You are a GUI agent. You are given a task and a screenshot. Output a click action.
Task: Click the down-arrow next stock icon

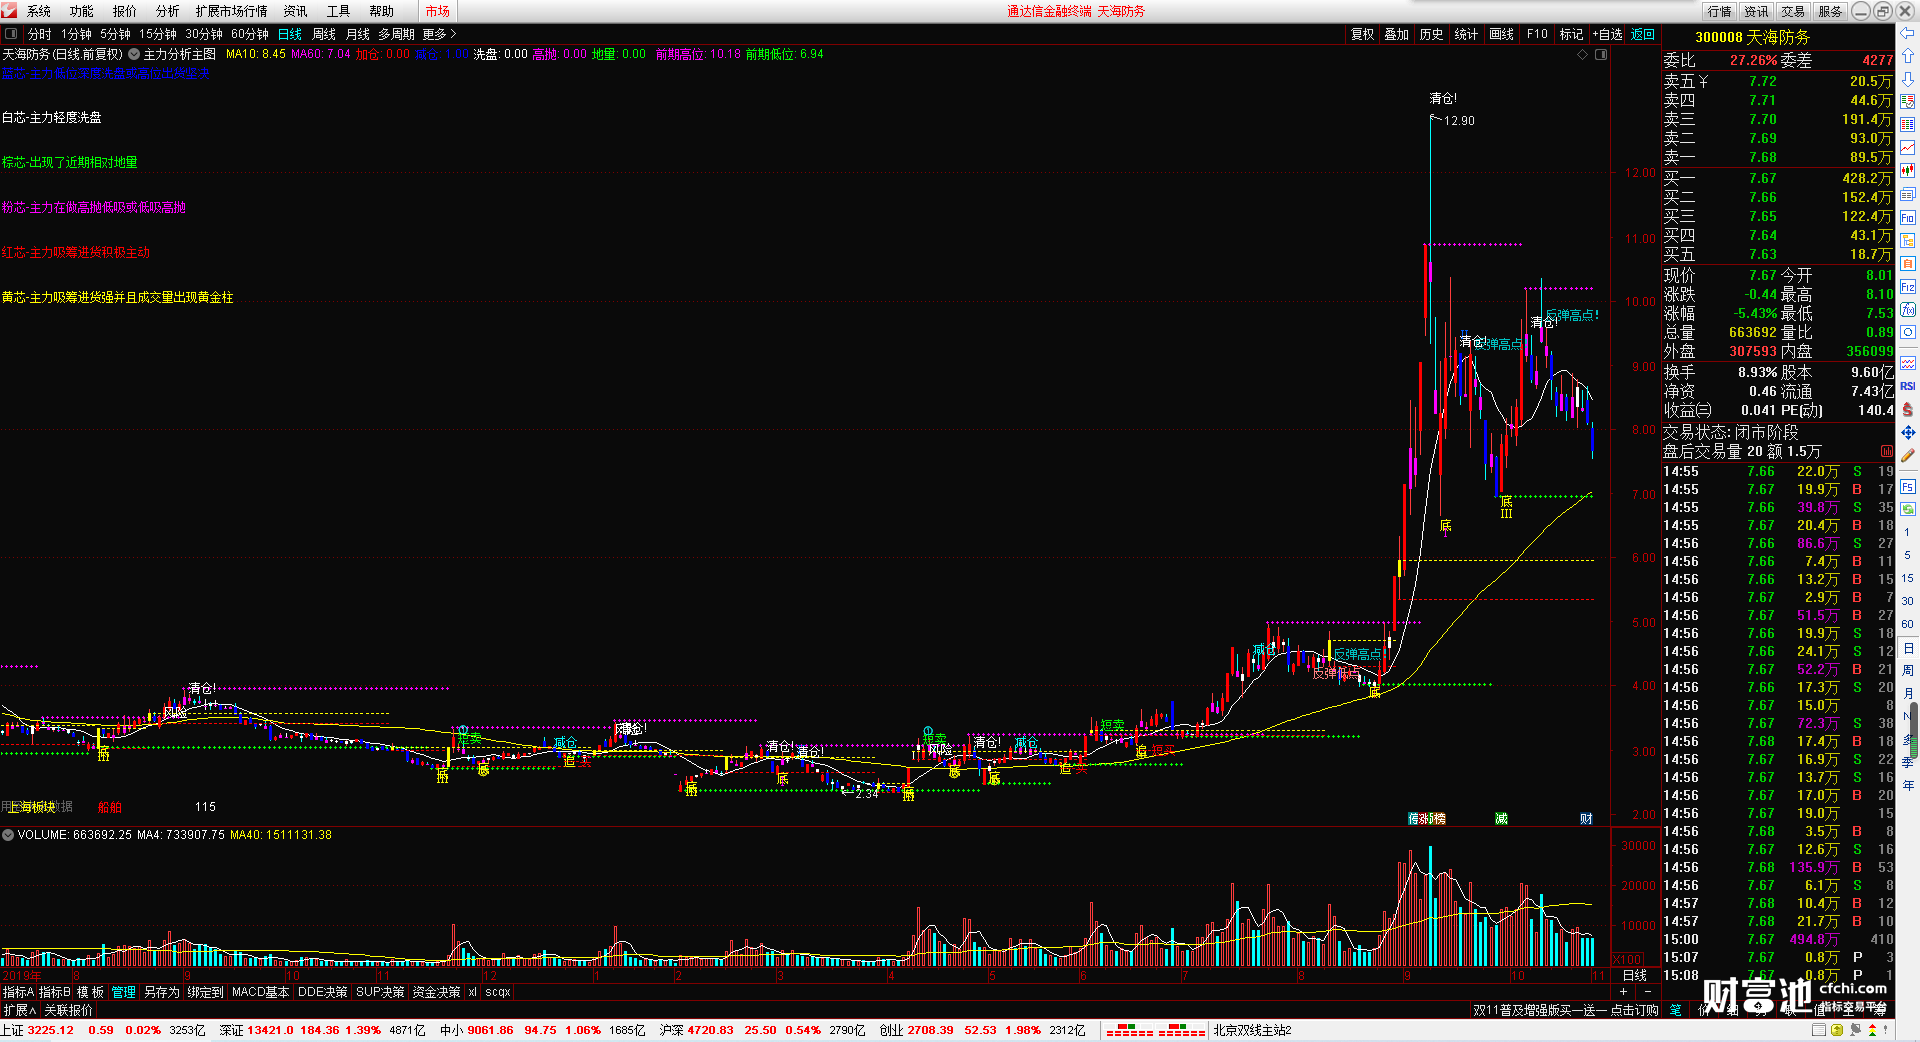click(x=1908, y=79)
